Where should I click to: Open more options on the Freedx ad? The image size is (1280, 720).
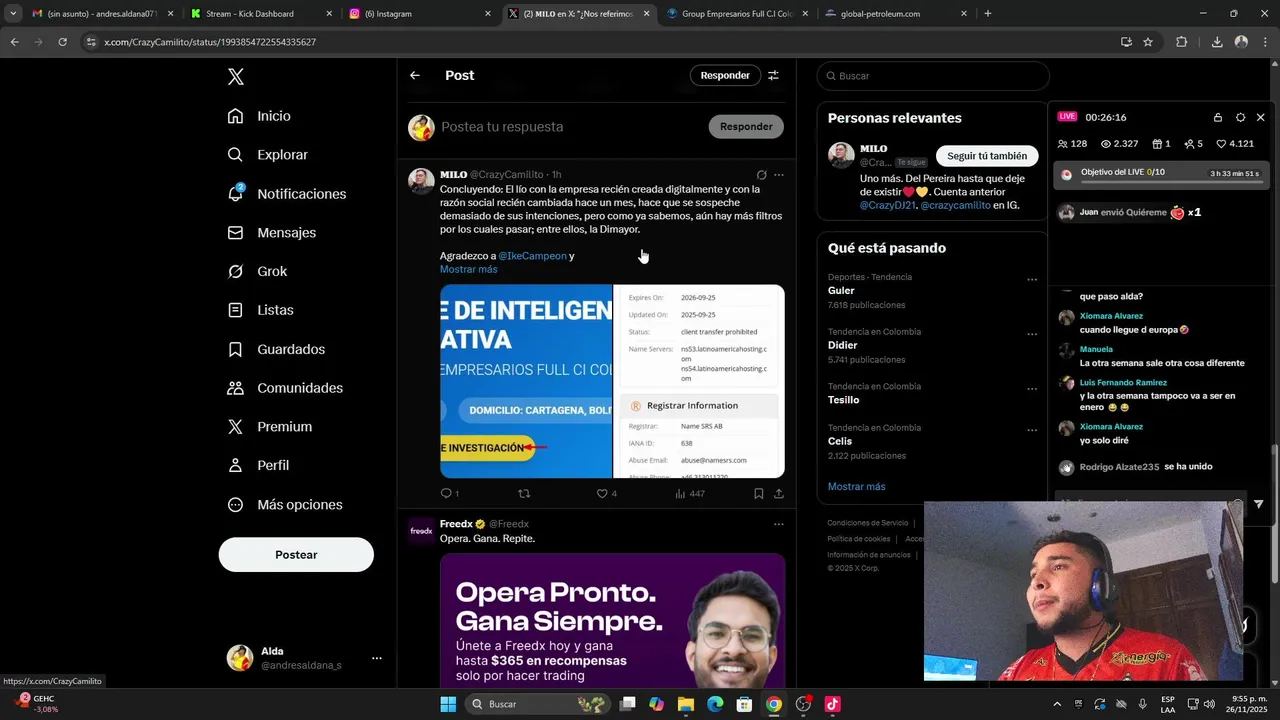pos(779,524)
